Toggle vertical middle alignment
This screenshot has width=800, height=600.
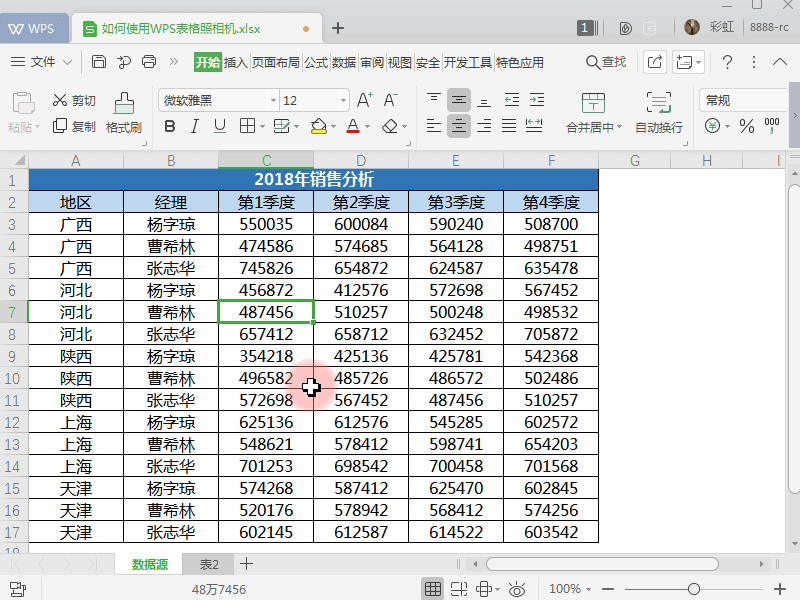point(459,99)
